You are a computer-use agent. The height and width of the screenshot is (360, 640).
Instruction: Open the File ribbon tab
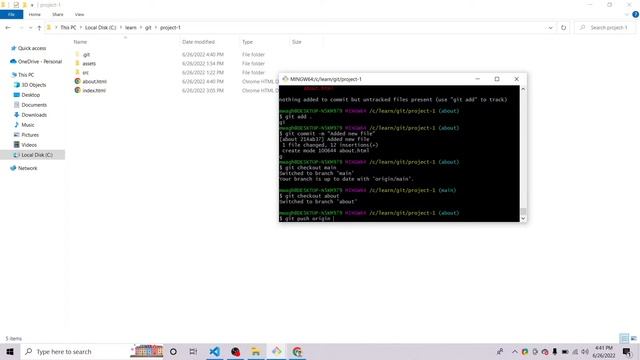point(11,14)
